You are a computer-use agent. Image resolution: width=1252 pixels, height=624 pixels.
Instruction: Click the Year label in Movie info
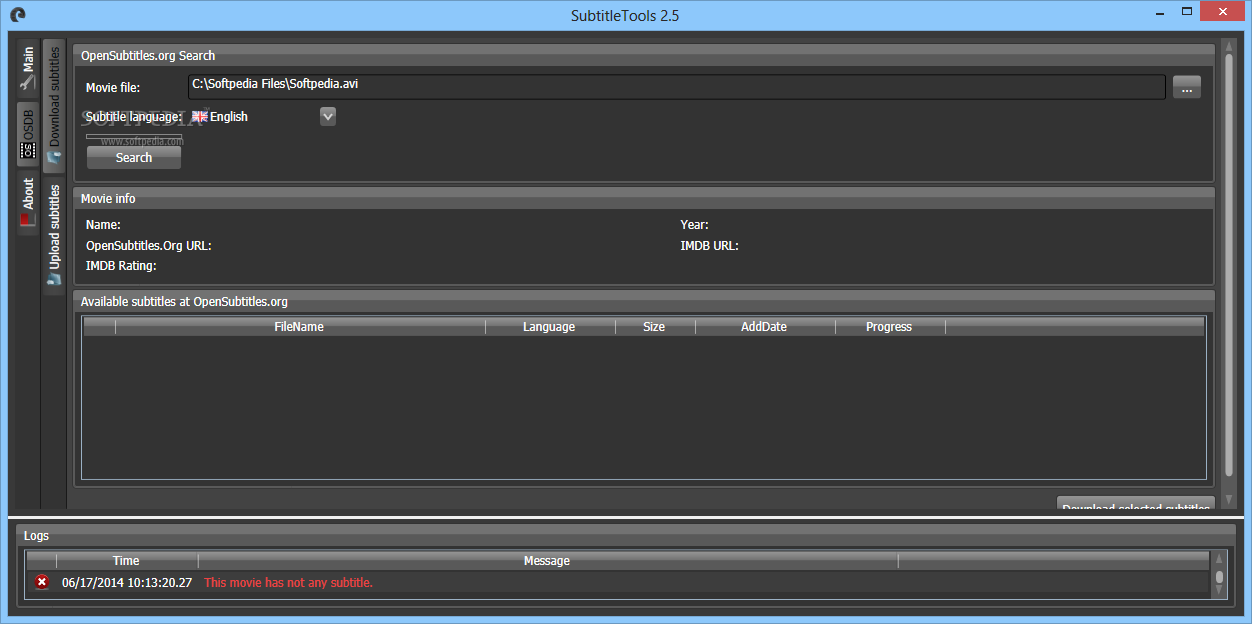(x=695, y=225)
